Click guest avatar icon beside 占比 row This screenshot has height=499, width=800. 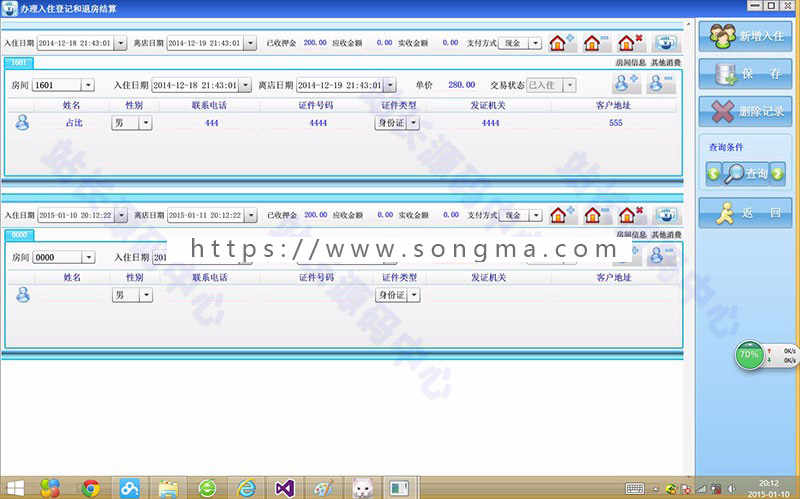pos(22,122)
